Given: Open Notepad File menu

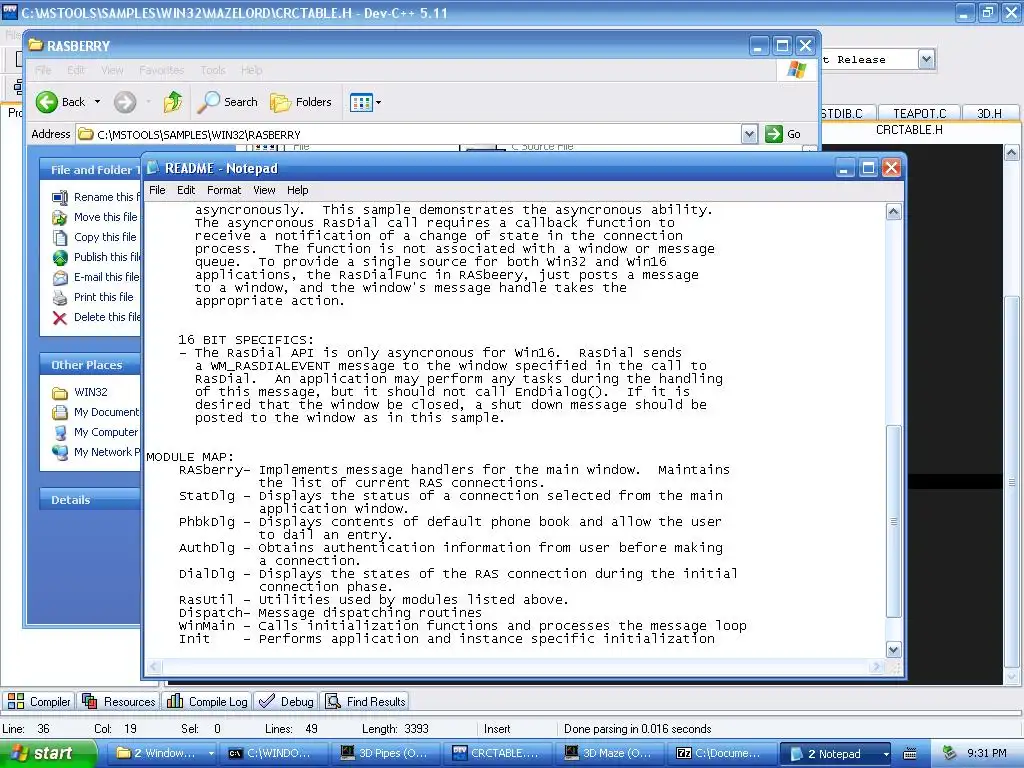Looking at the screenshot, I should 157,190.
